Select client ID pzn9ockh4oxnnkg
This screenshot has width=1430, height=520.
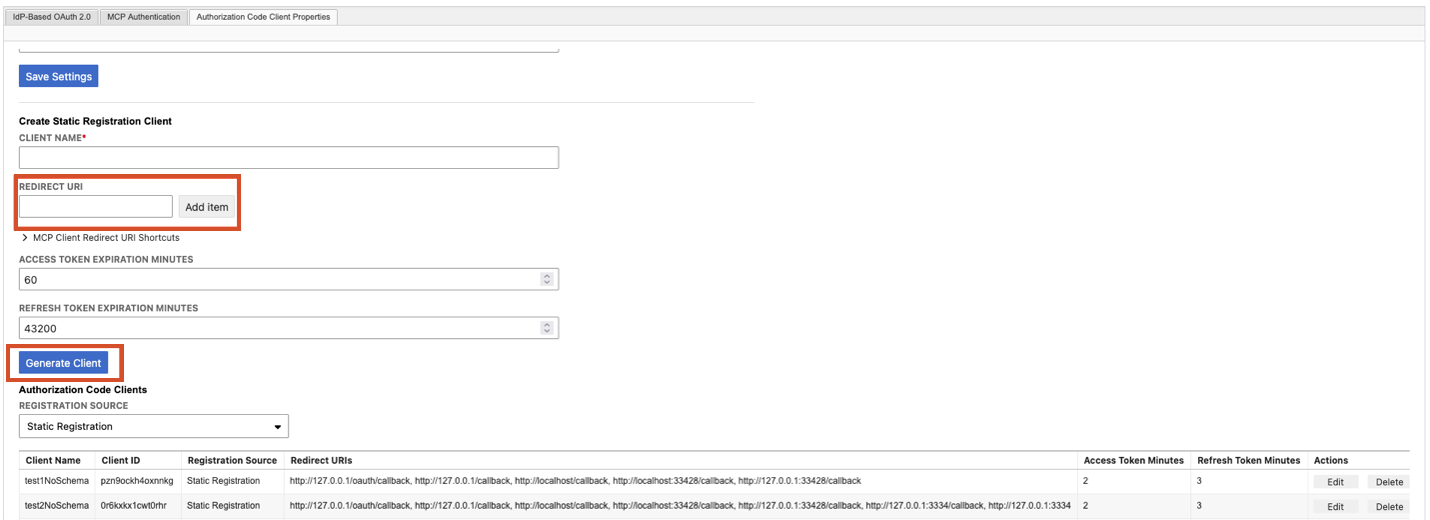[x=137, y=481]
